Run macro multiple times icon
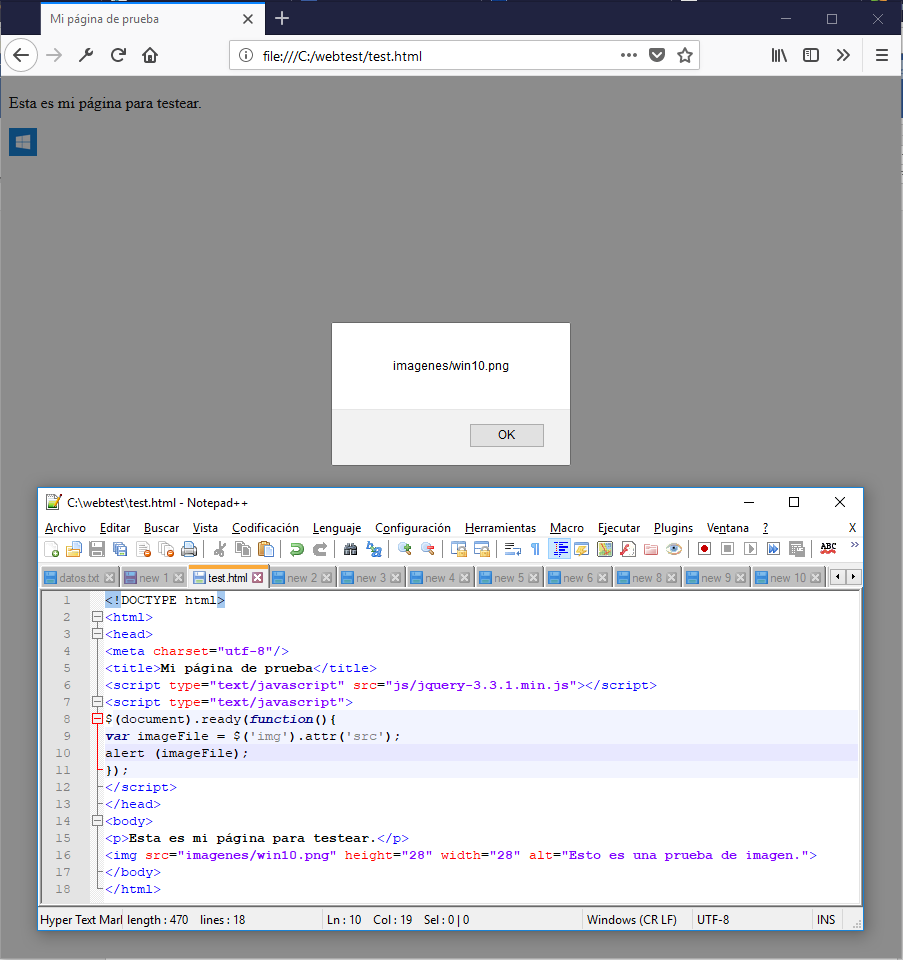The image size is (903, 960). [774, 549]
